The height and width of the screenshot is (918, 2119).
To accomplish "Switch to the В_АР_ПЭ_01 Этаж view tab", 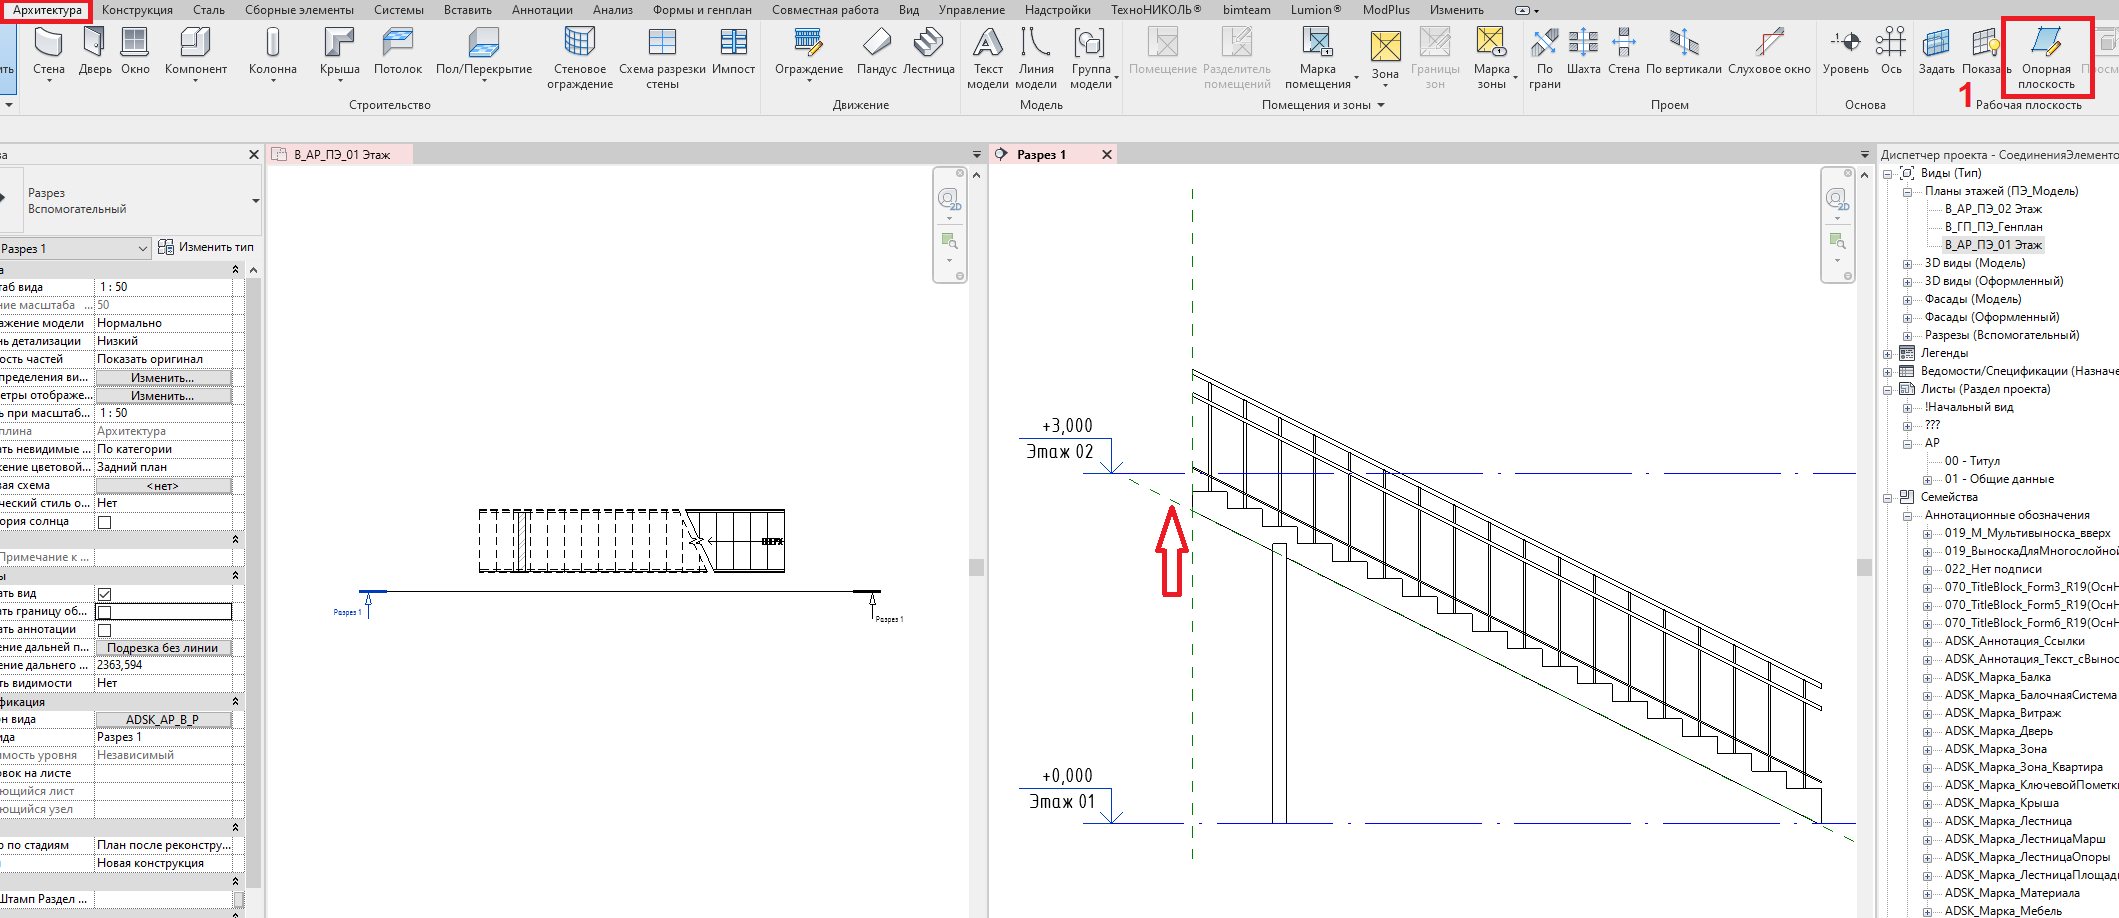I will pos(342,155).
